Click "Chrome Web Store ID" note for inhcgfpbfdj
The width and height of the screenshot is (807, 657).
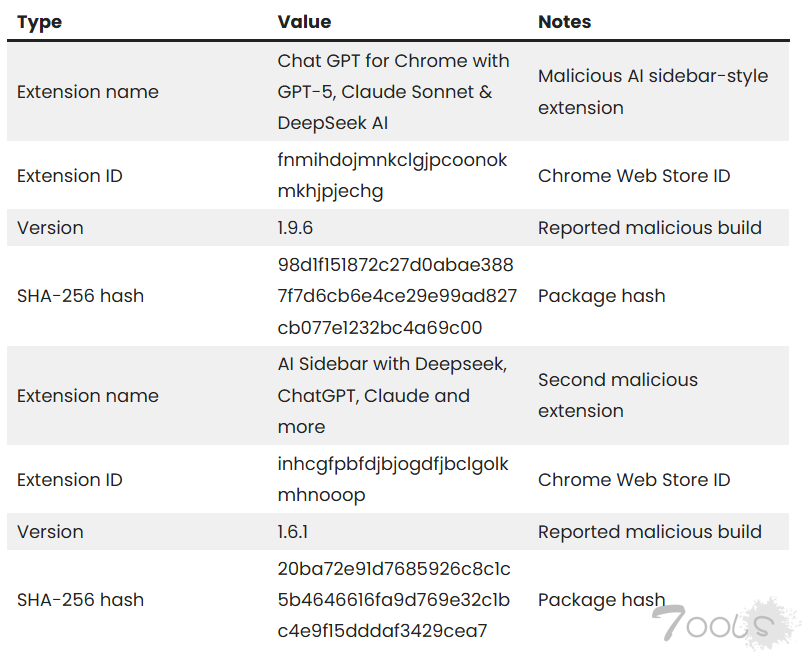tap(634, 480)
